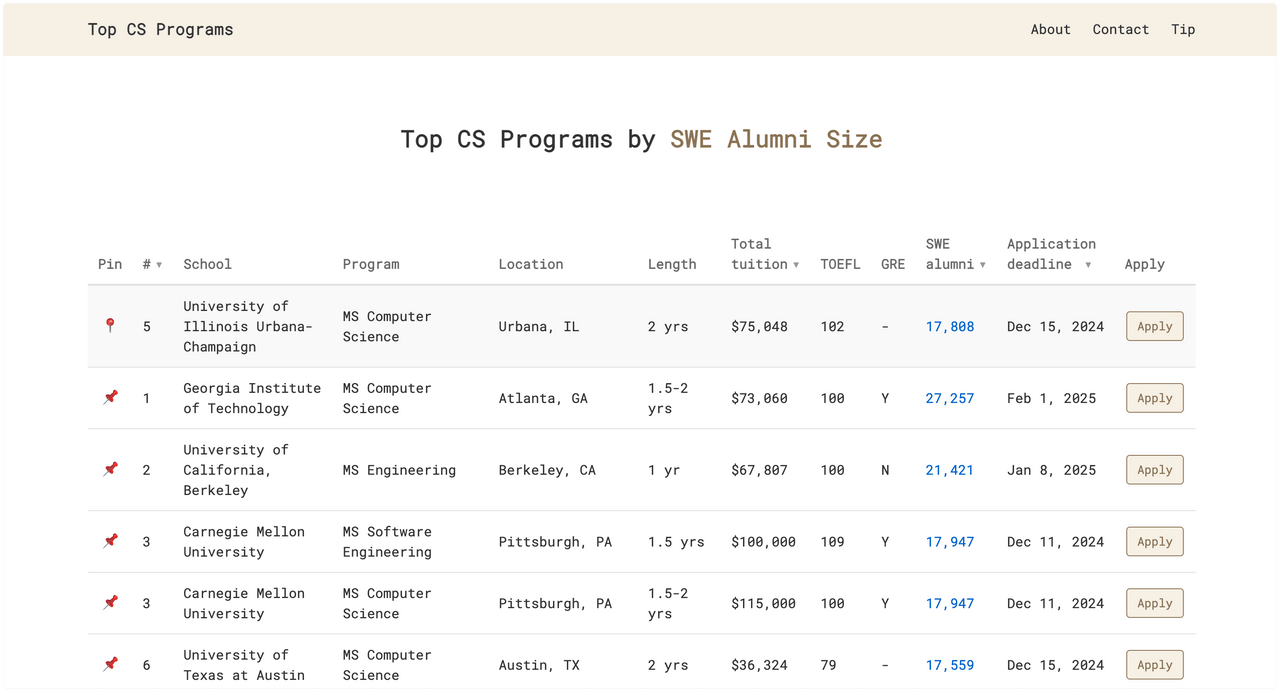Click length value 1 yr

[x=664, y=470]
